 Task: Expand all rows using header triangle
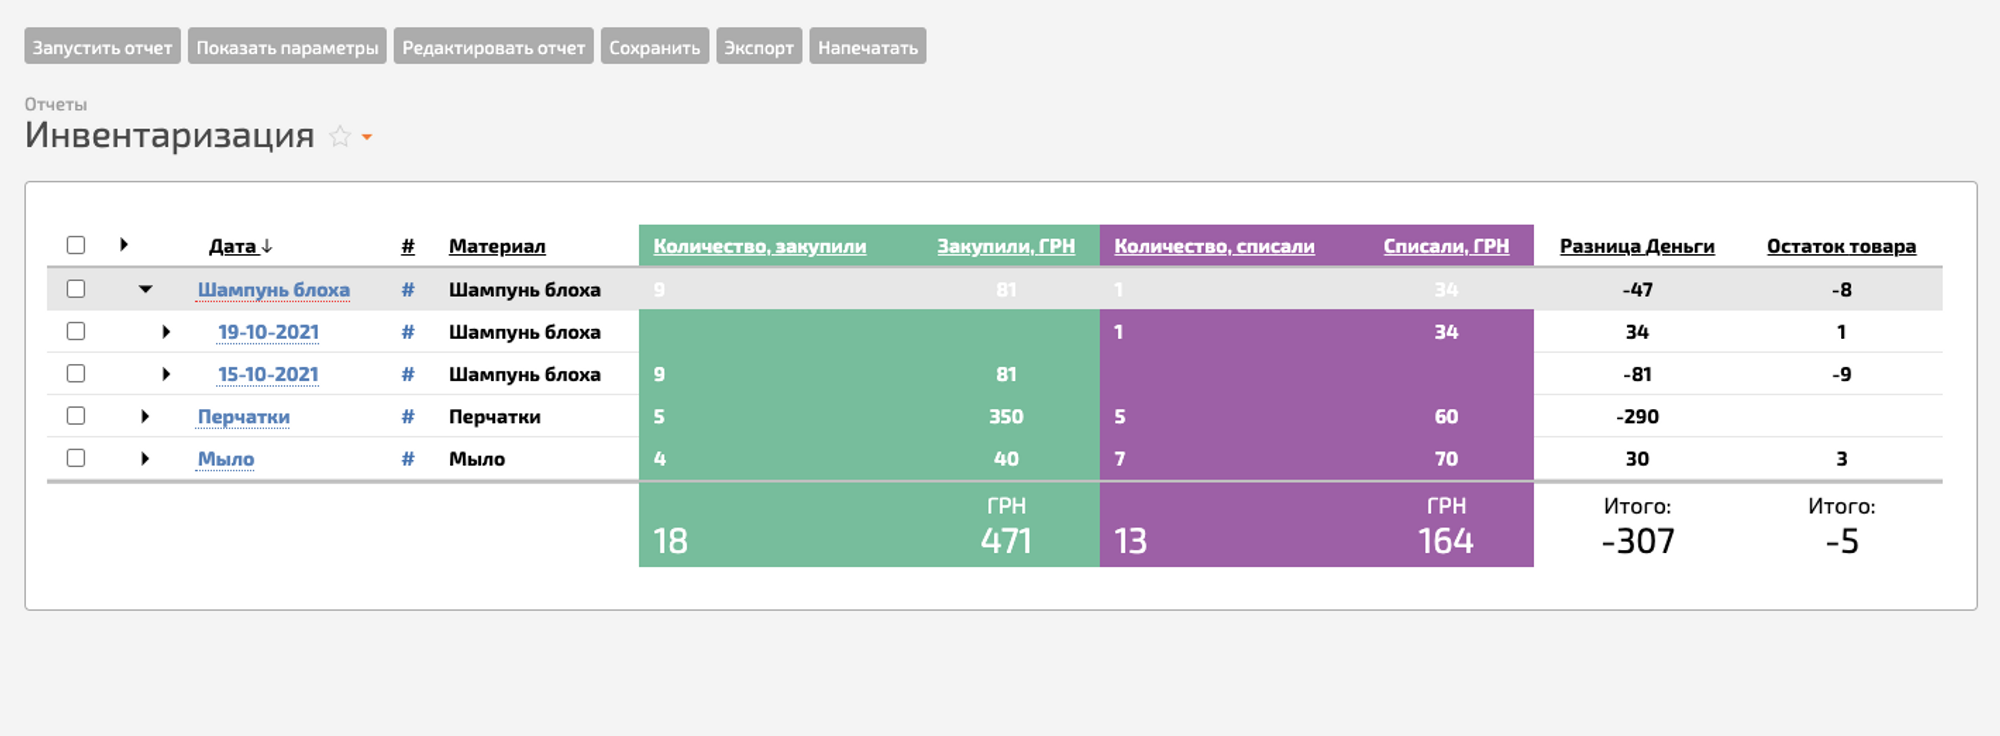coord(124,245)
